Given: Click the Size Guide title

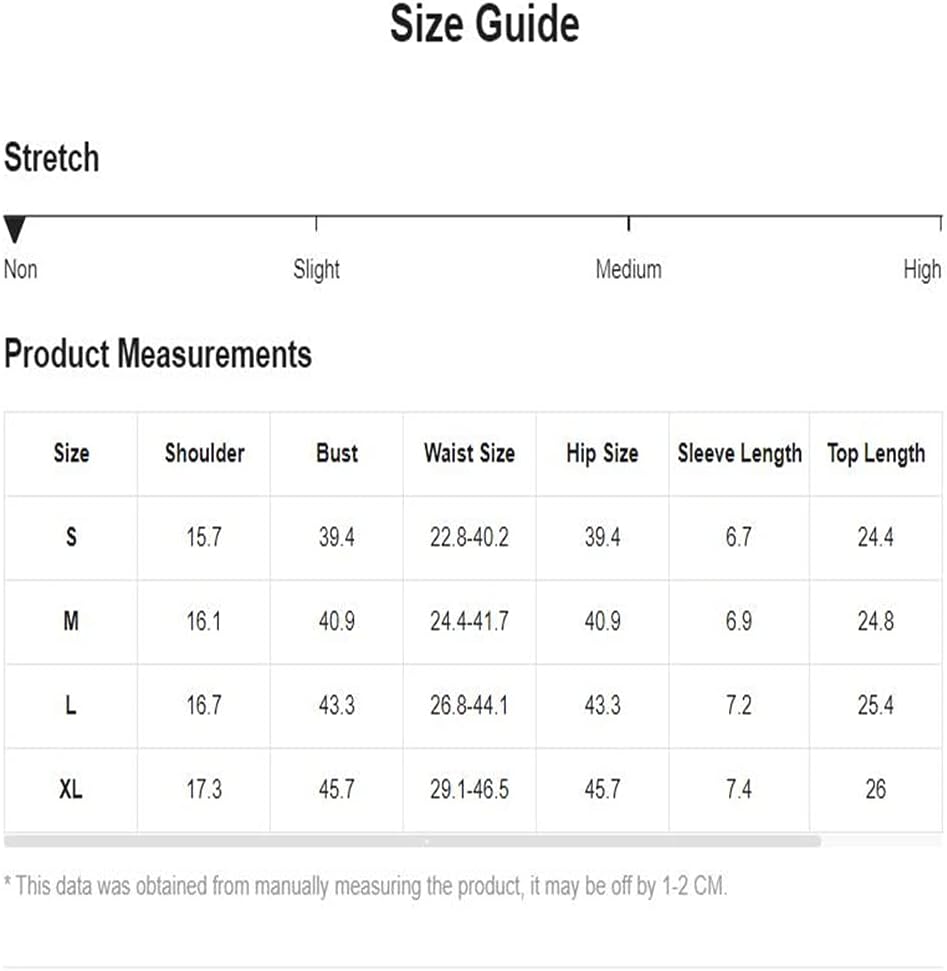Looking at the screenshot, I should [485, 24].
